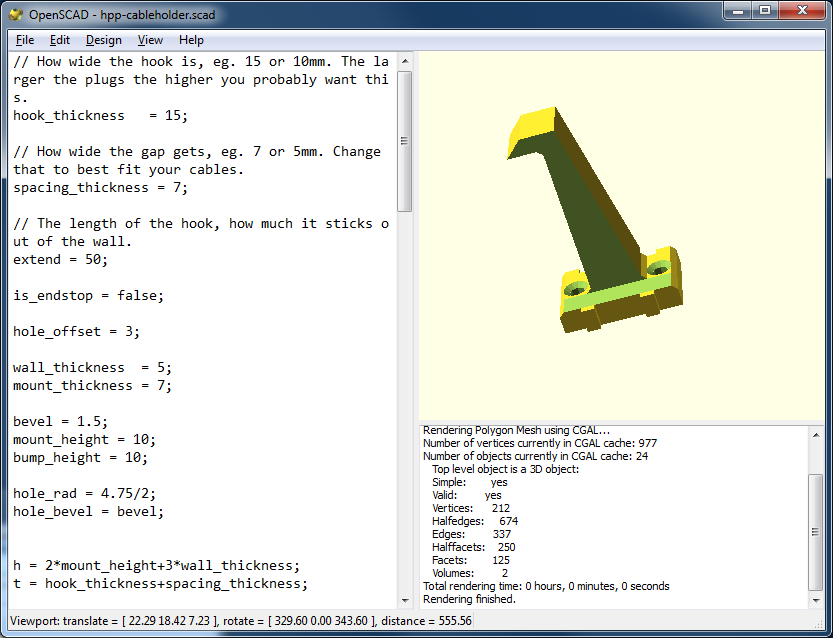Click the editor scrollbar up arrow
Screen dimensions: 833x638
click(x=405, y=61)
